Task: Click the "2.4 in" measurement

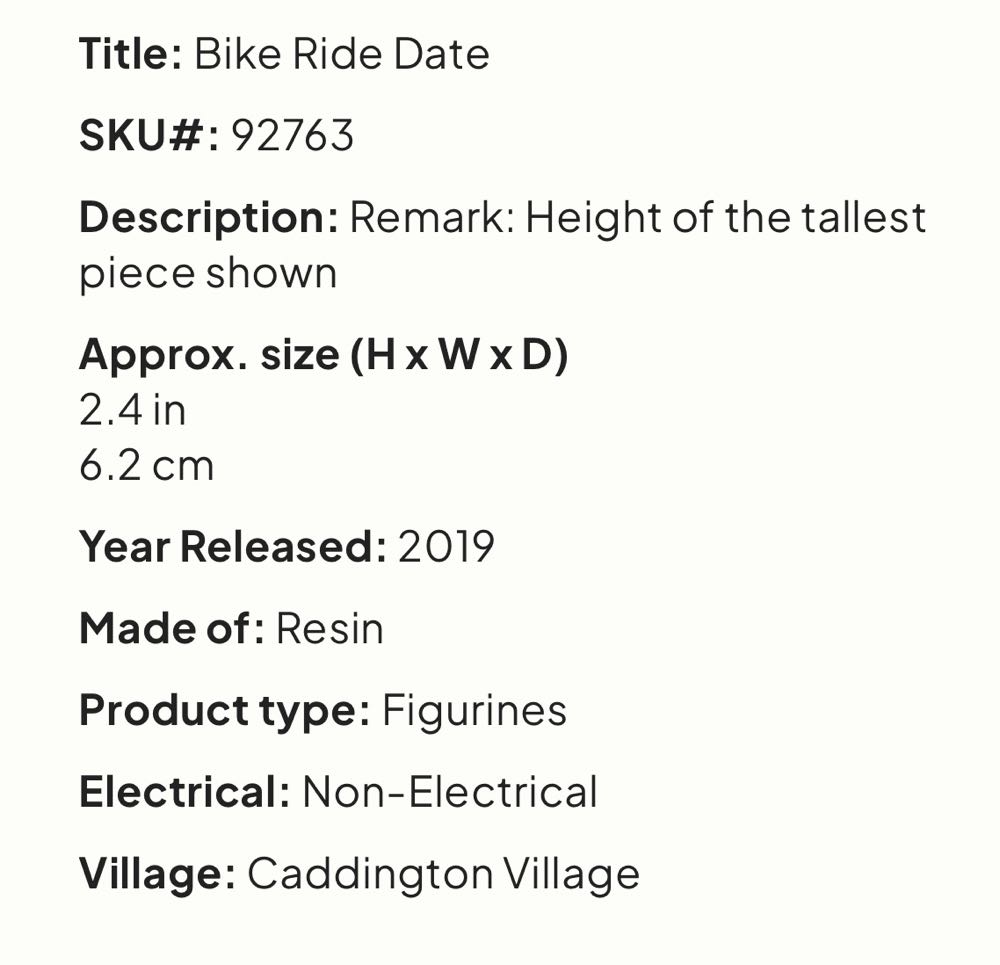Action: point(133,410)
